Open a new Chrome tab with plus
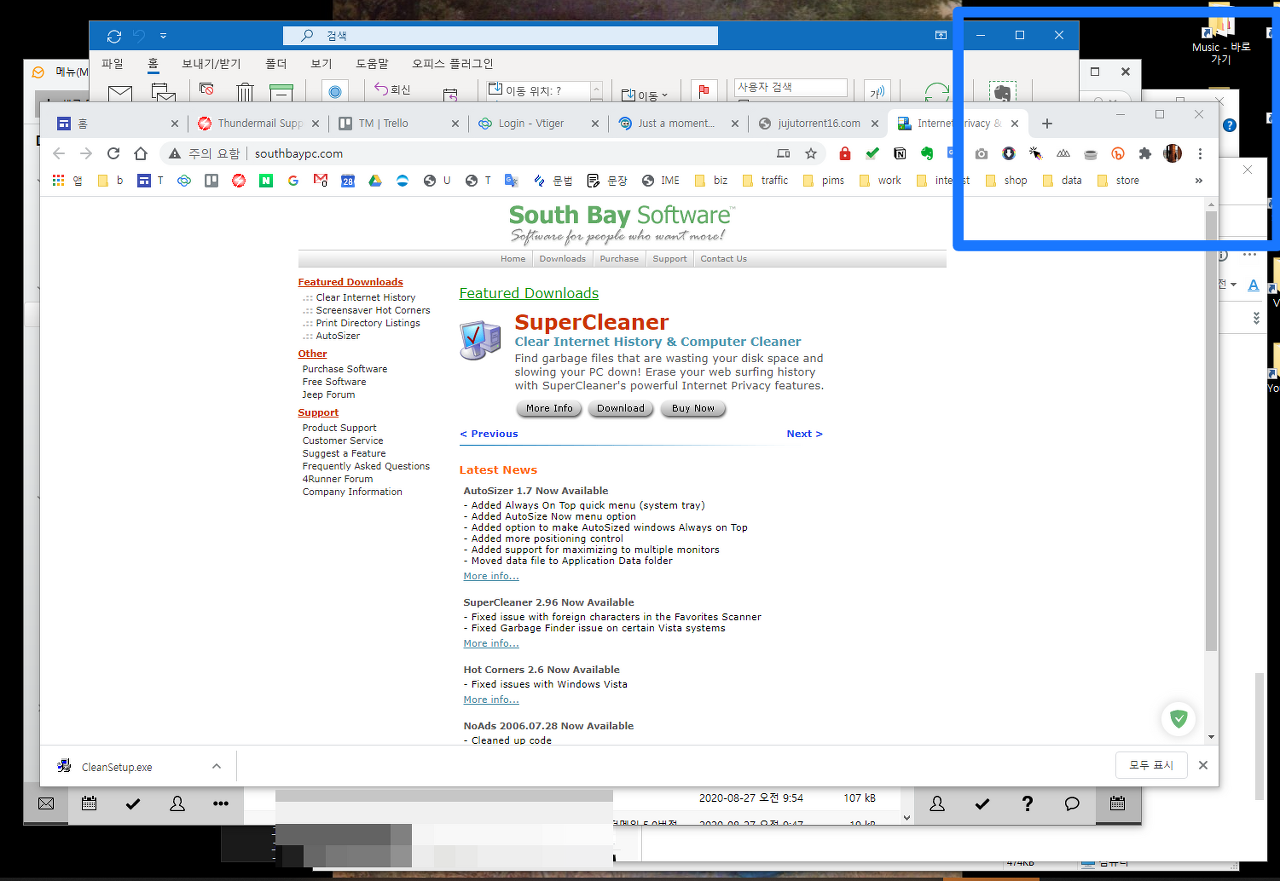This screenshot has width=1280, height=881. tap(1047, 123)
